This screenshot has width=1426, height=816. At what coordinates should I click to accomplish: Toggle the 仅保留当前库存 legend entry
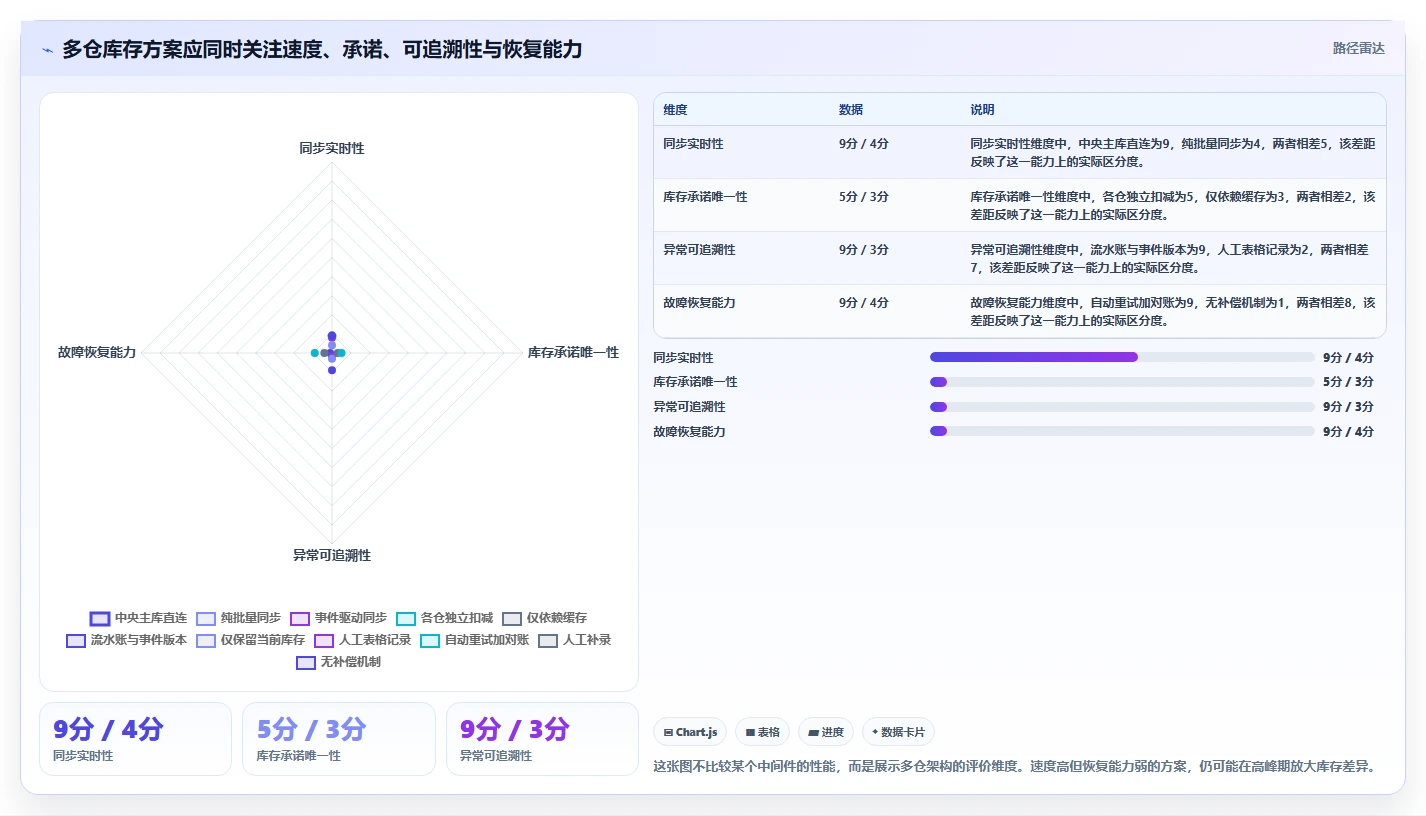250,640
